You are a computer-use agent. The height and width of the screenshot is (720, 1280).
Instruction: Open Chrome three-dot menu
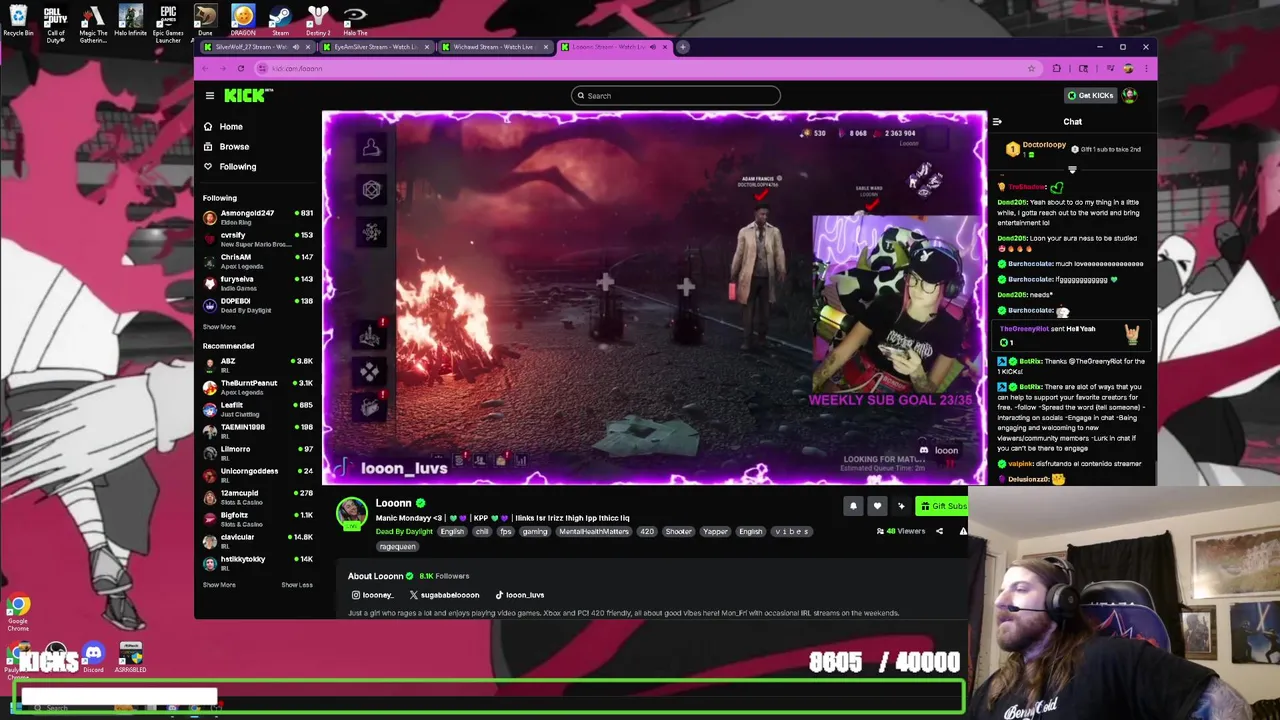[1146, 68]
